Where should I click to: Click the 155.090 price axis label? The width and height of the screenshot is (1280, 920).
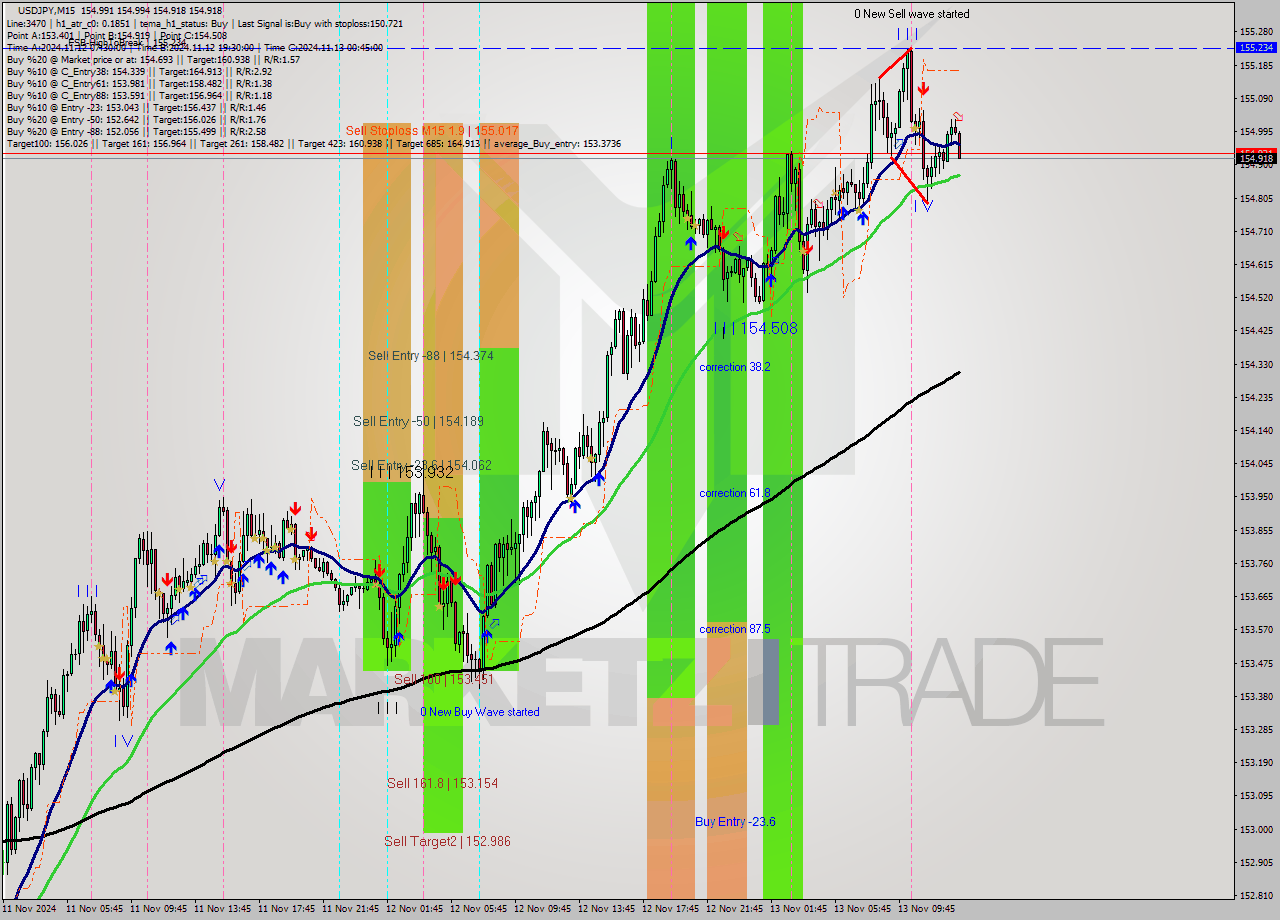(x=1256, y=99)
